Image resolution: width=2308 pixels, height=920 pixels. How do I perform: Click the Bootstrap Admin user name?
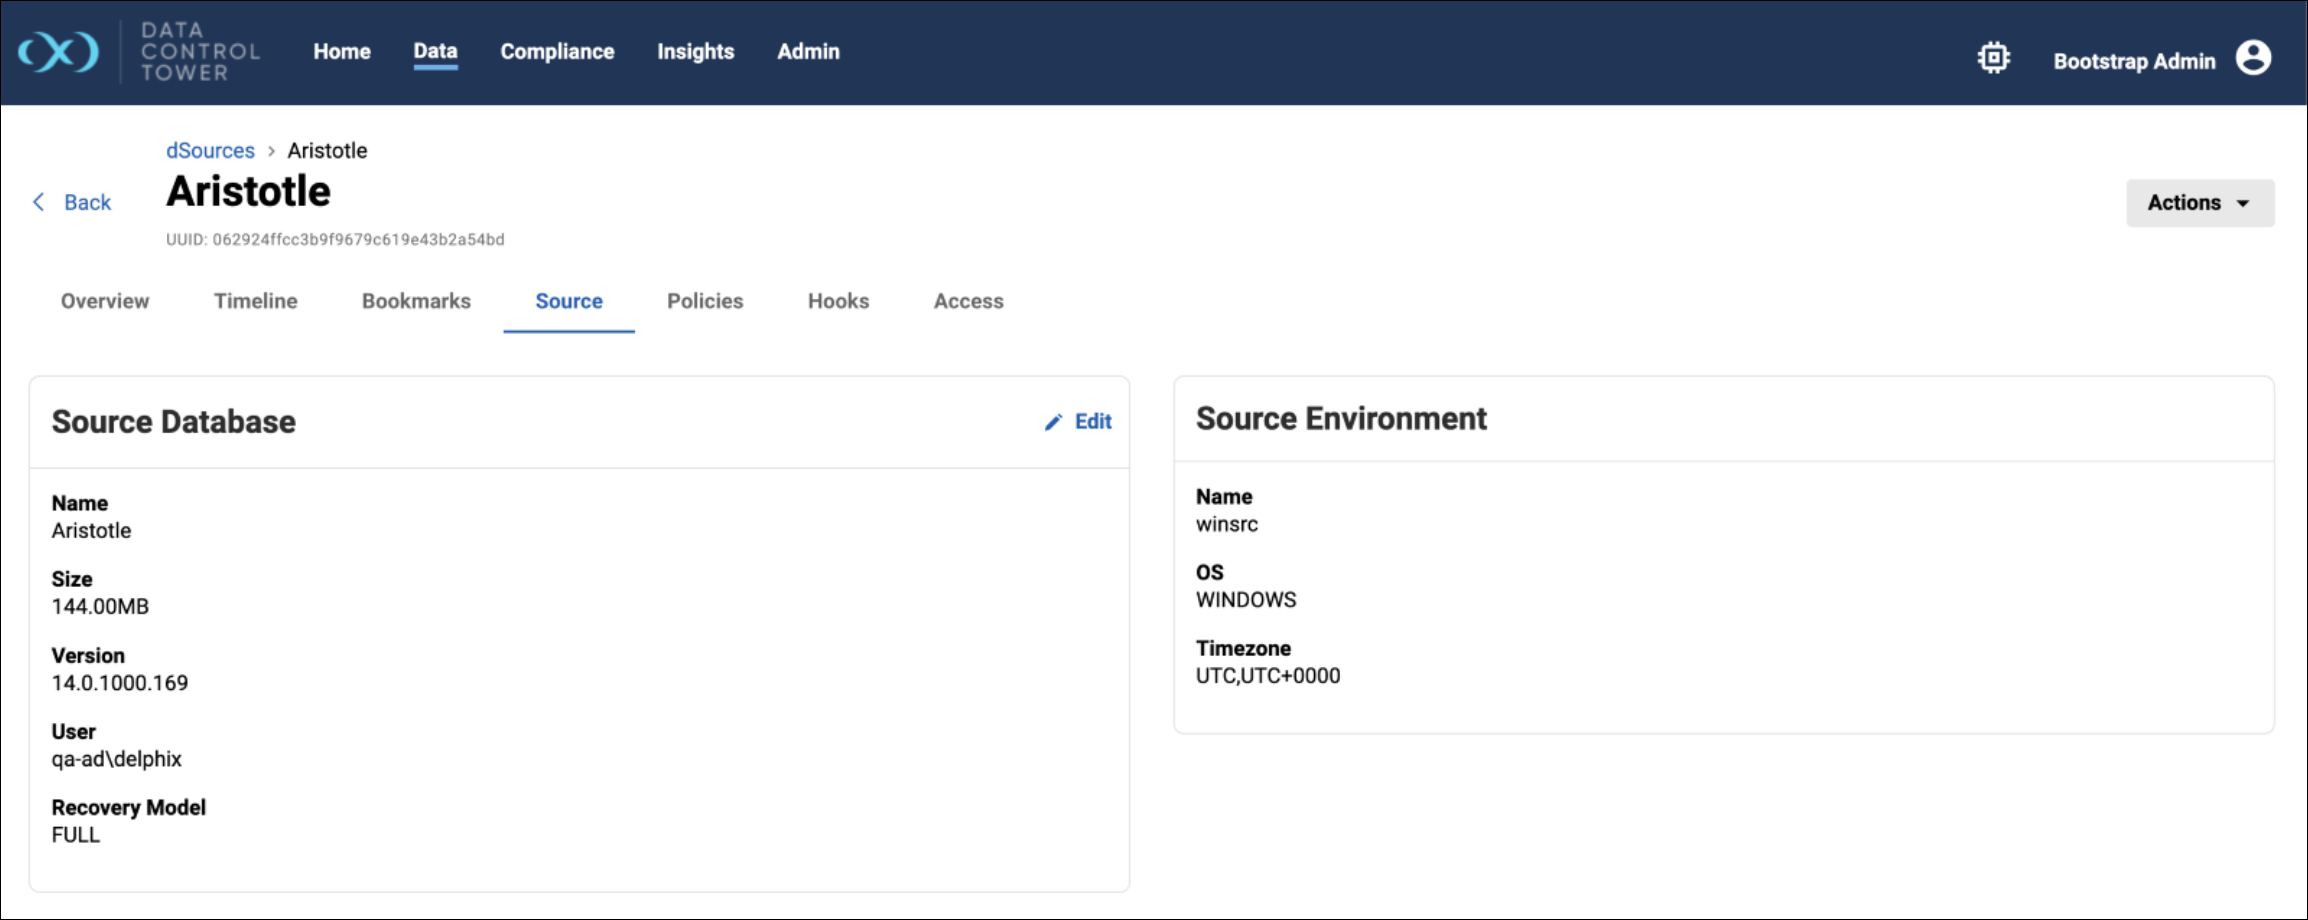(2134, 61)
